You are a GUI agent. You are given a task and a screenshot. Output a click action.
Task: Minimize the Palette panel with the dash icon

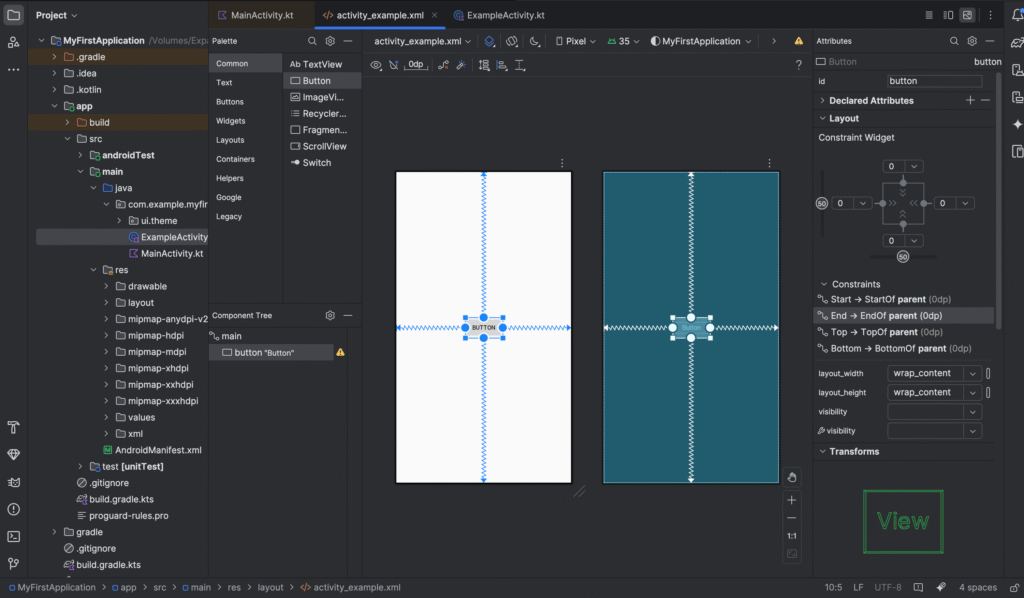347,41
